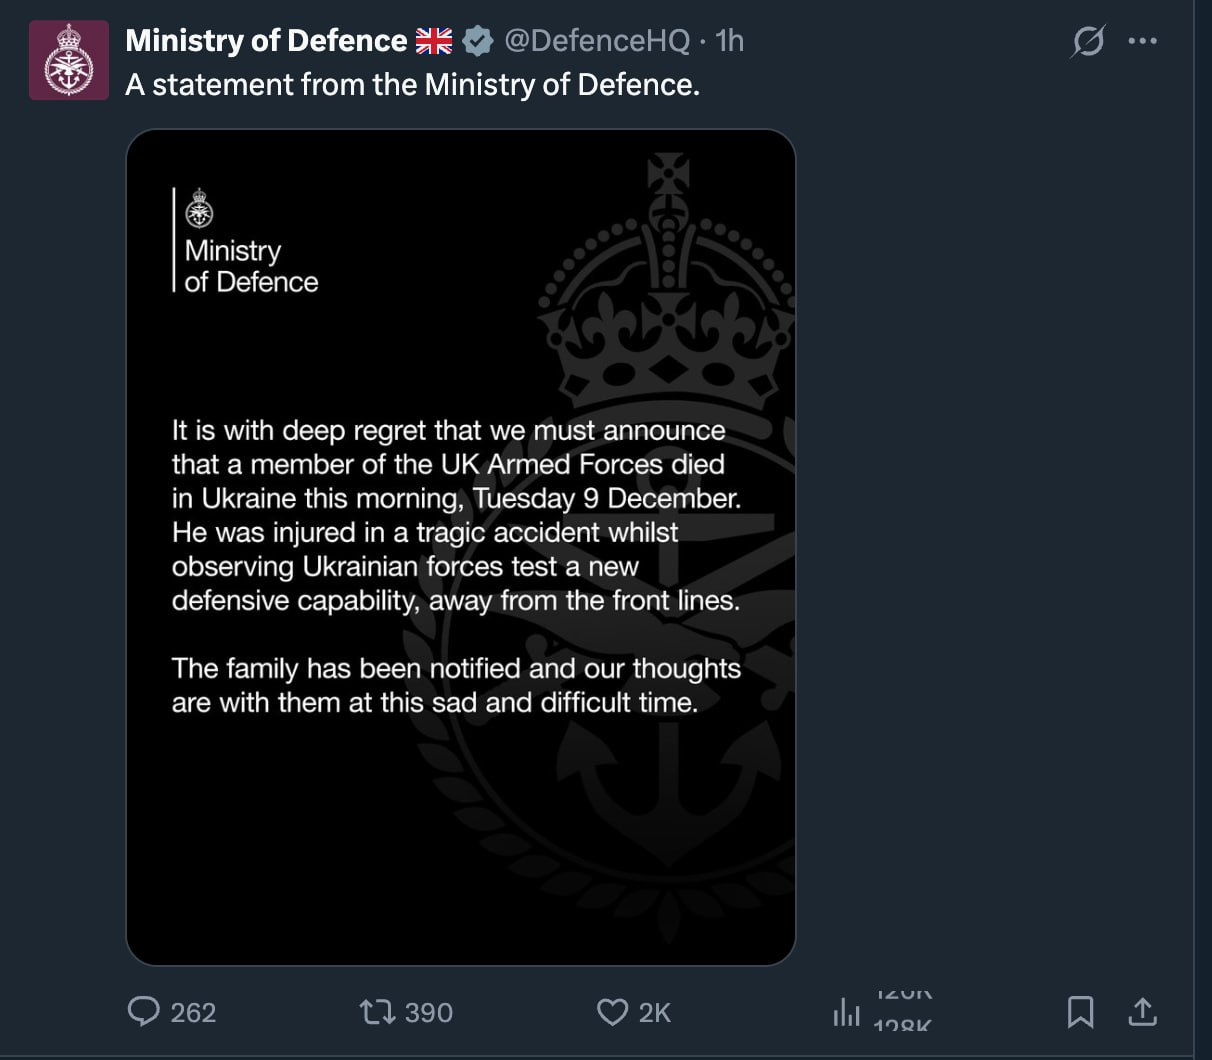Like the post with the heart icon

pos(612,1012)
